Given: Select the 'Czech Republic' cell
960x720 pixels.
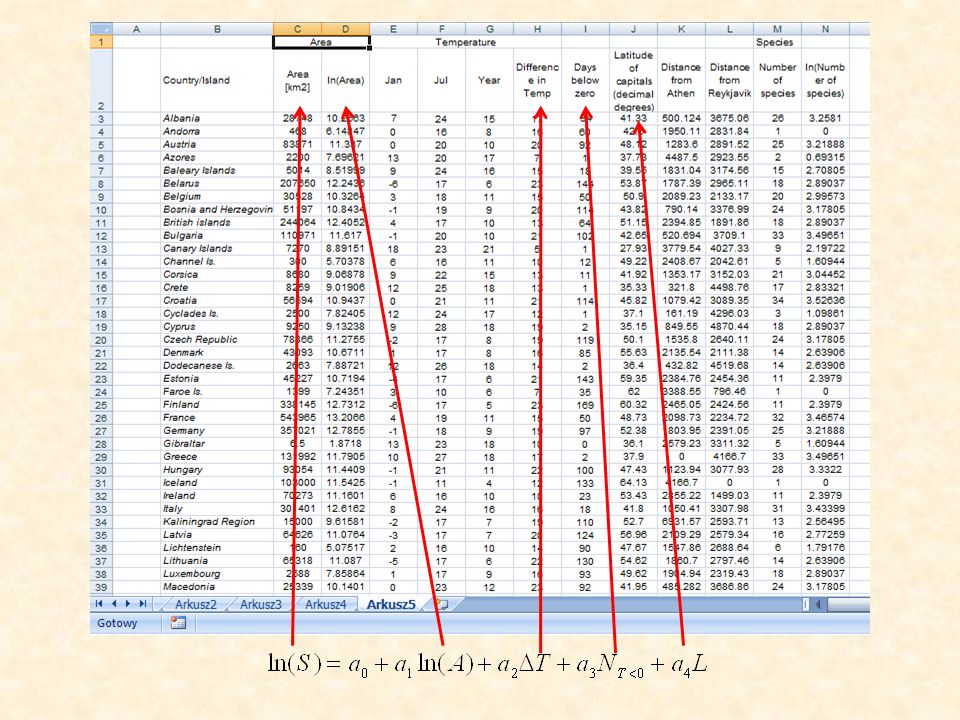Looking at the screenshot, I should [217, 340].
